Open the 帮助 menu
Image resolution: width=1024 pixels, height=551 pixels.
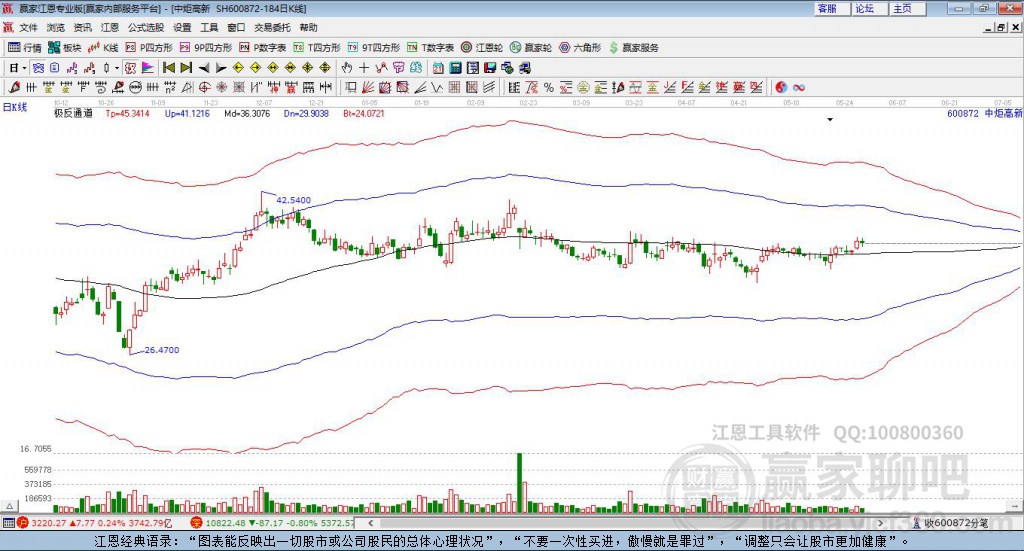308,27
